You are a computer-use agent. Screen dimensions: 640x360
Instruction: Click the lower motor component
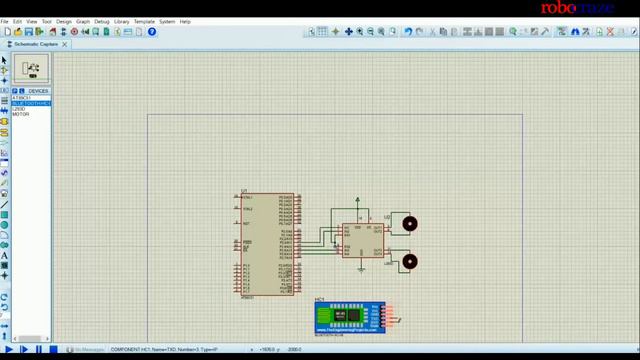pyautogui.click(x=410, y=261)
